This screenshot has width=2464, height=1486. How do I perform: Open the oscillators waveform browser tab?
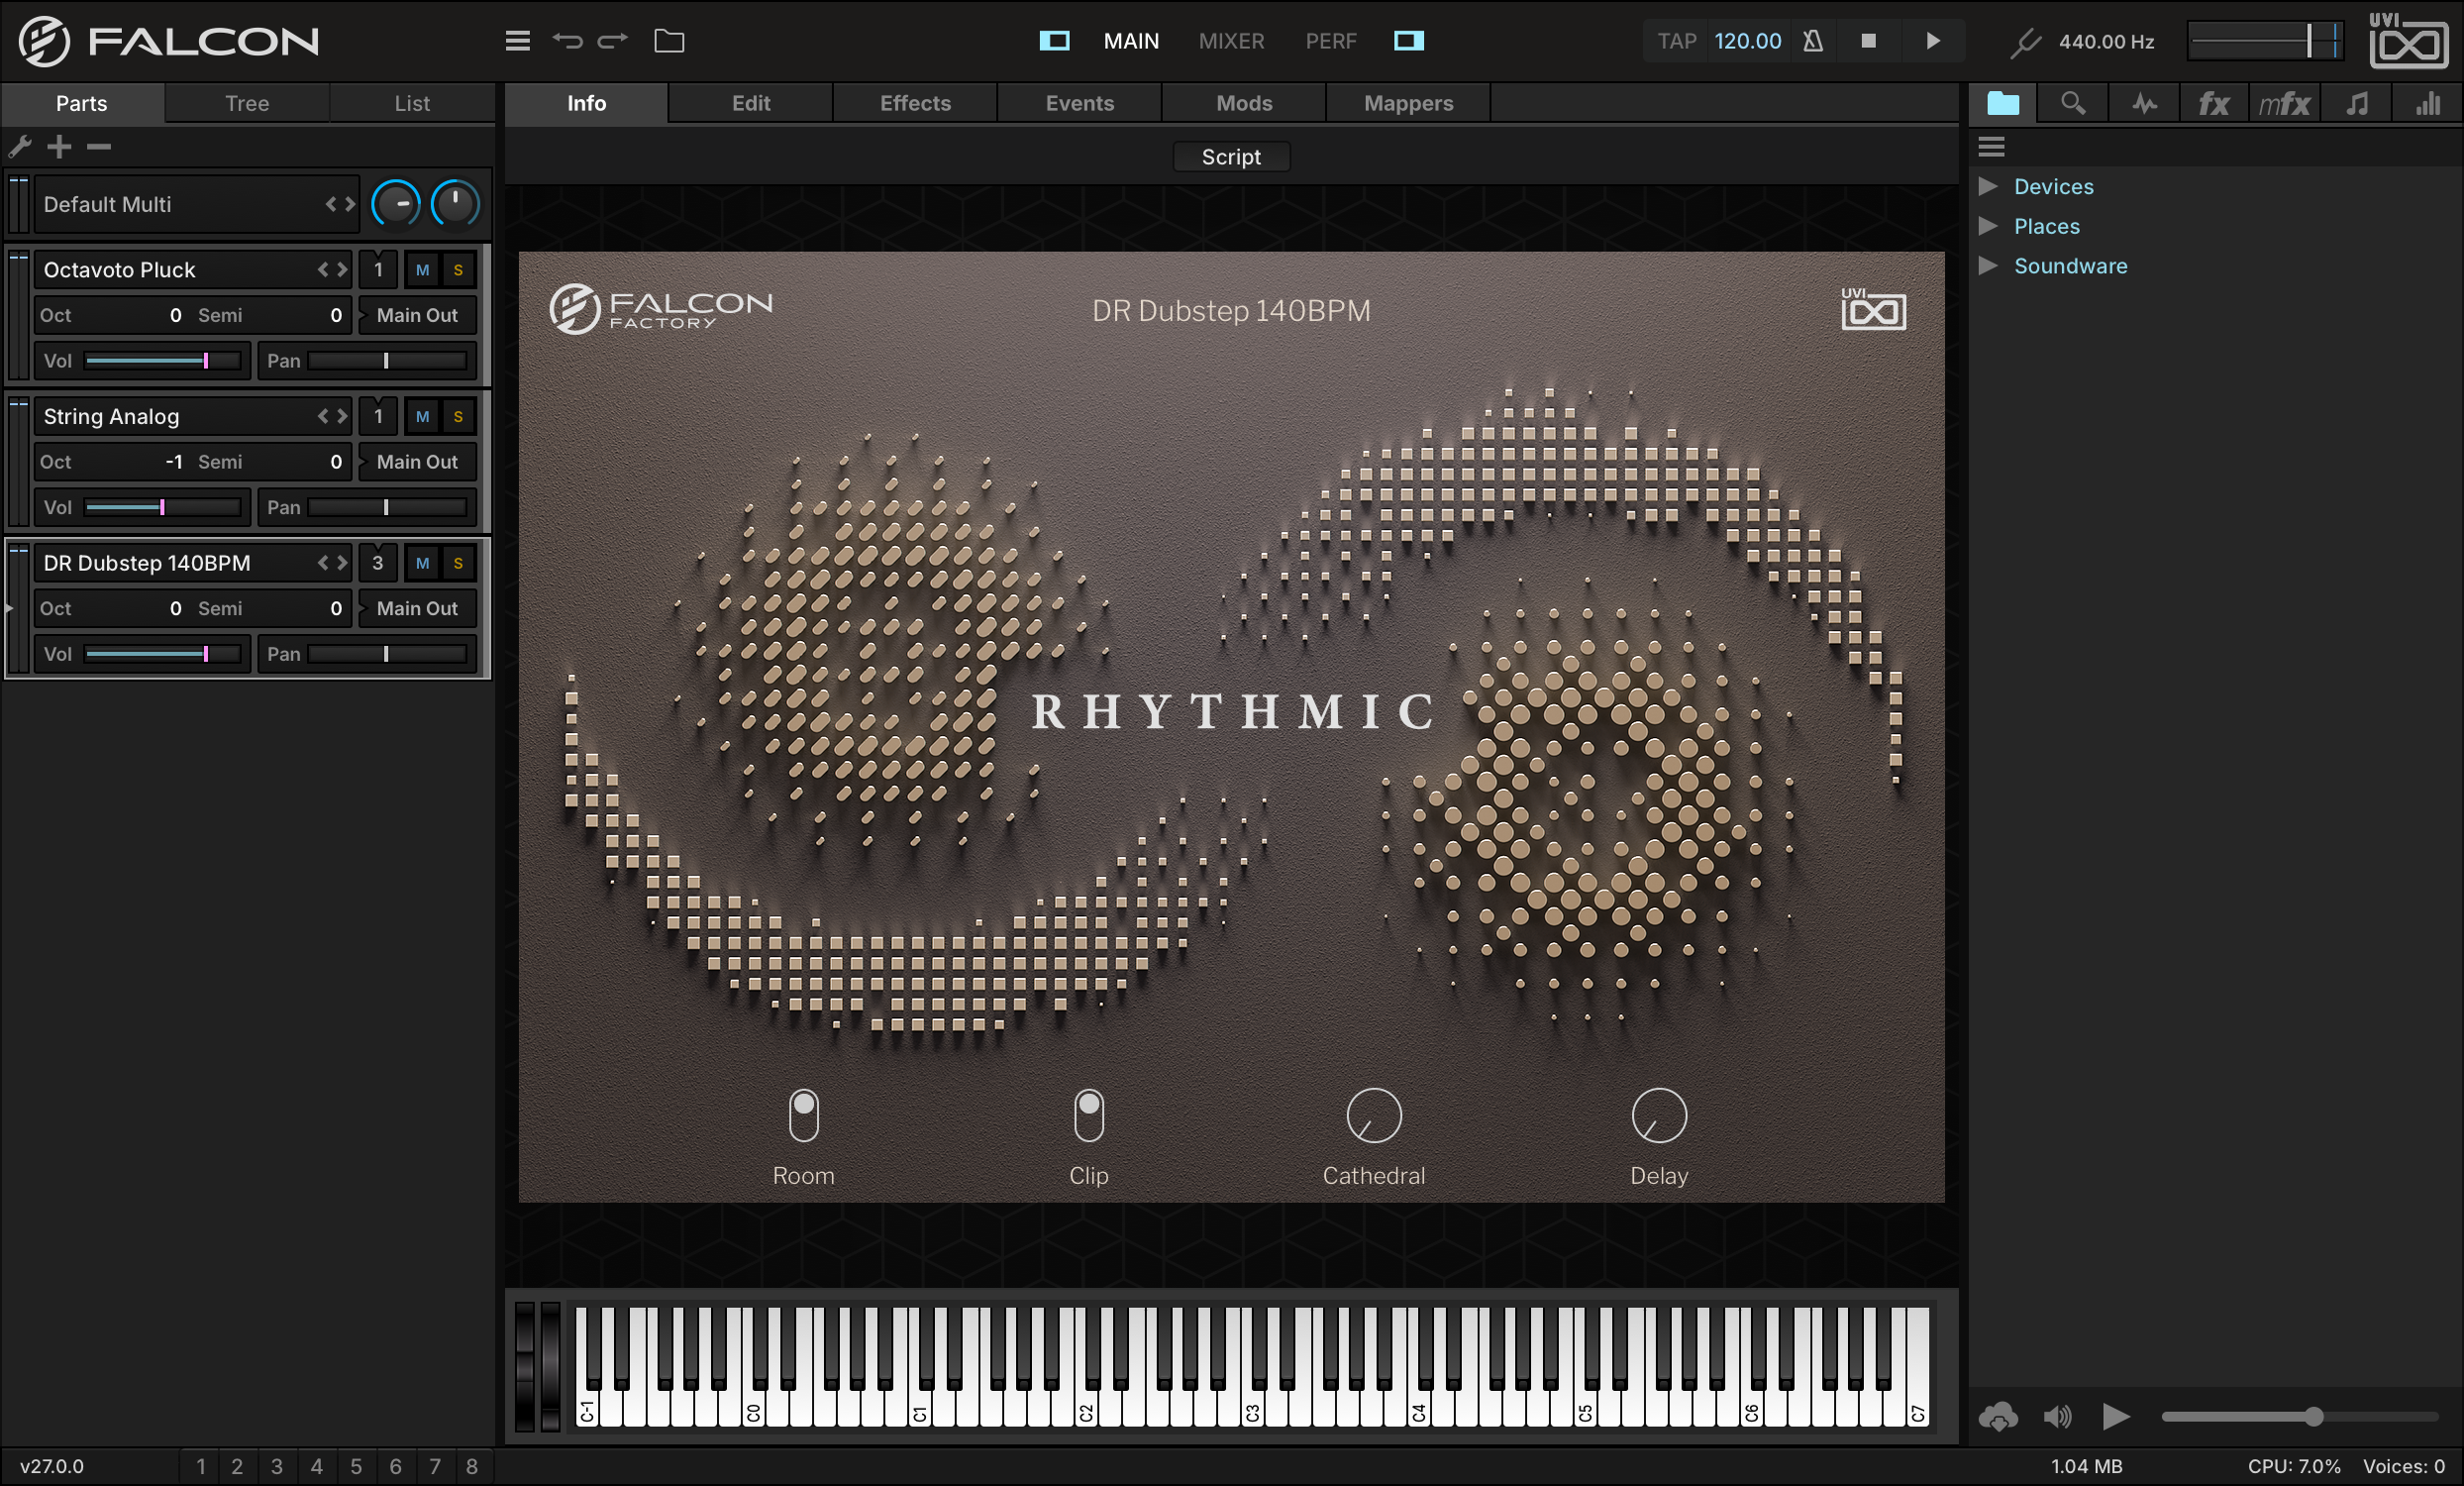(x=2144, y=103)
